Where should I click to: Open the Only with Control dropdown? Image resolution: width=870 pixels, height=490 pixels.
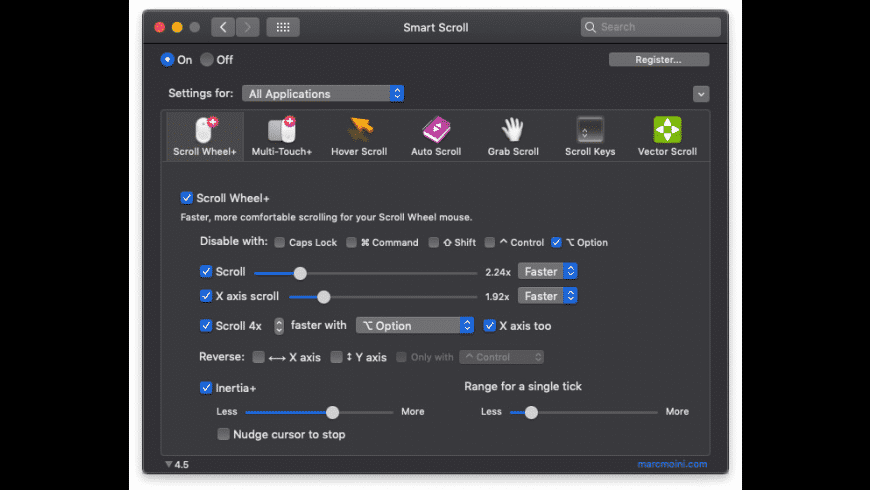(502, 357)
